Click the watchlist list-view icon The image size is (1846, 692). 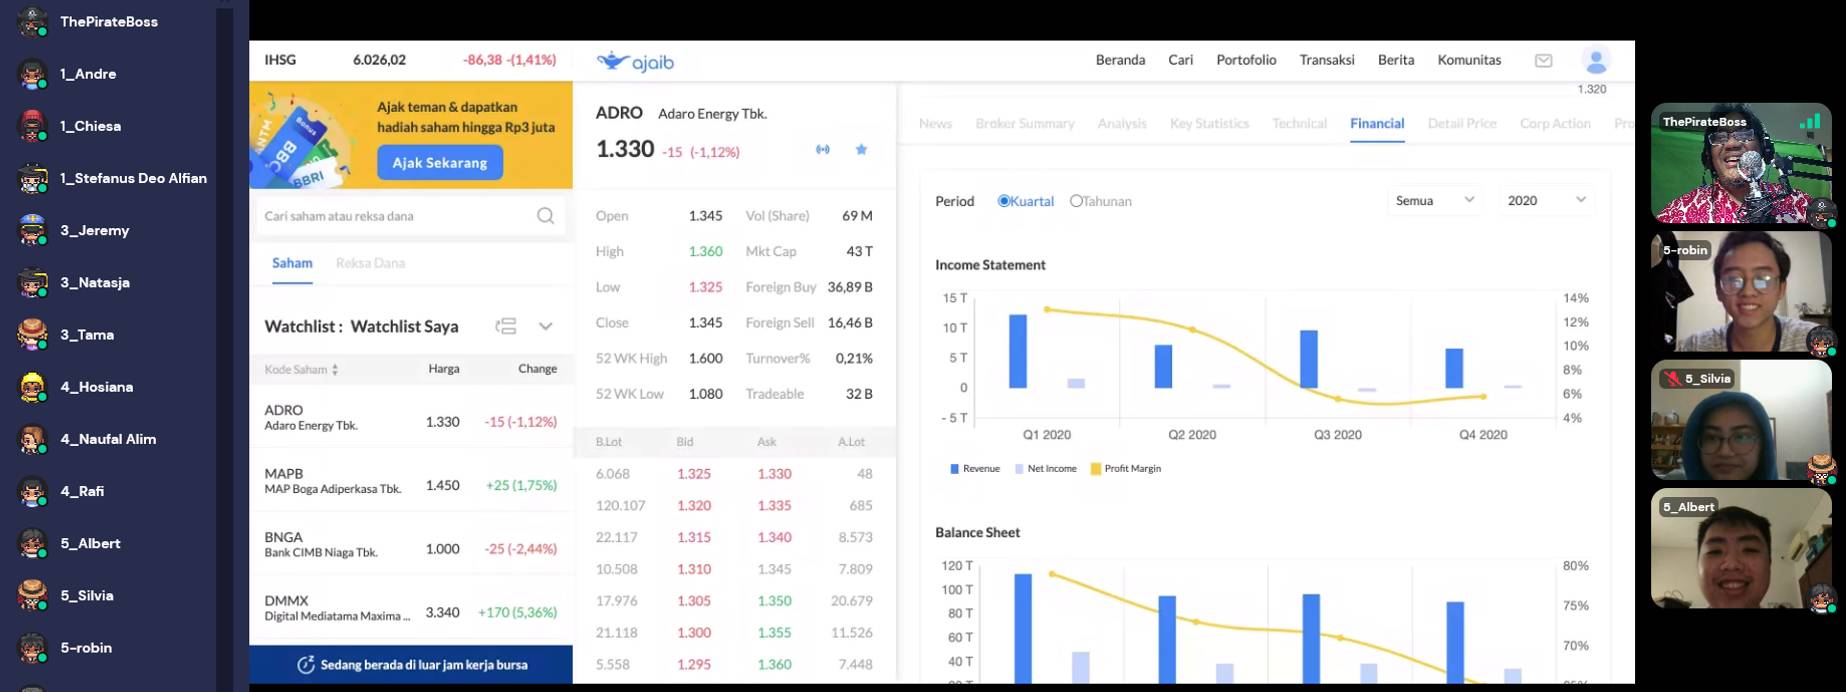[x=506, y=326]
